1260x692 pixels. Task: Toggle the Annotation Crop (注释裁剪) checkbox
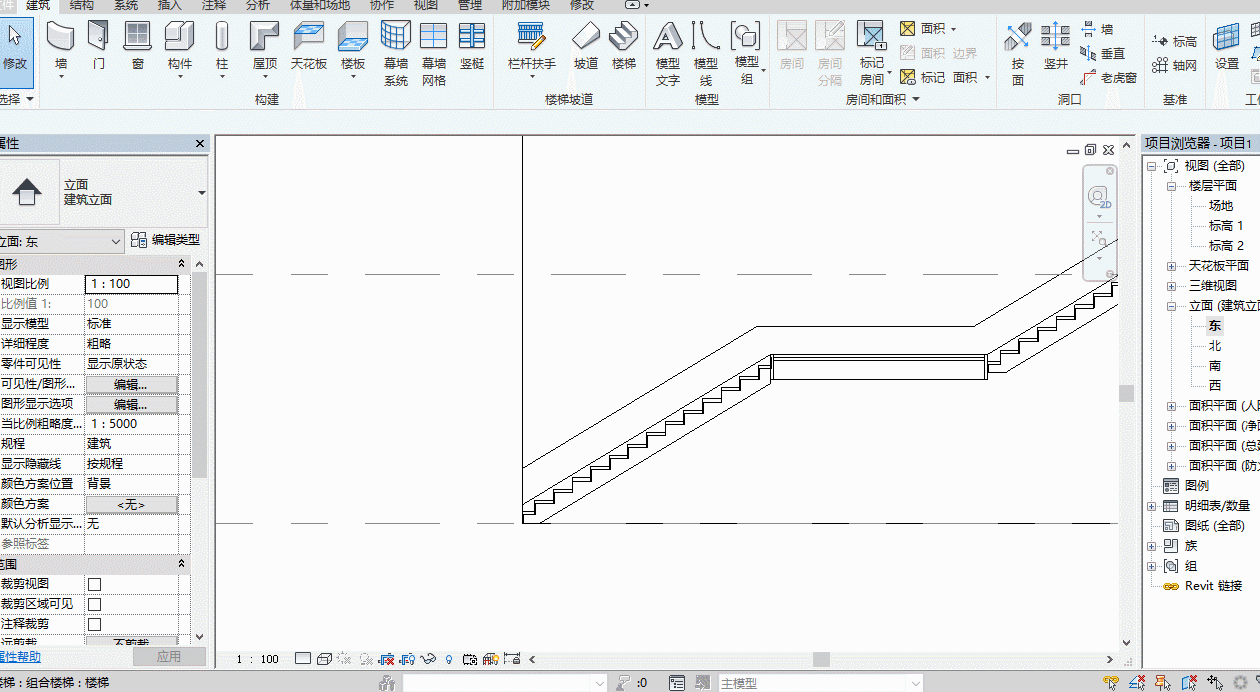click(x=94, y=624)
